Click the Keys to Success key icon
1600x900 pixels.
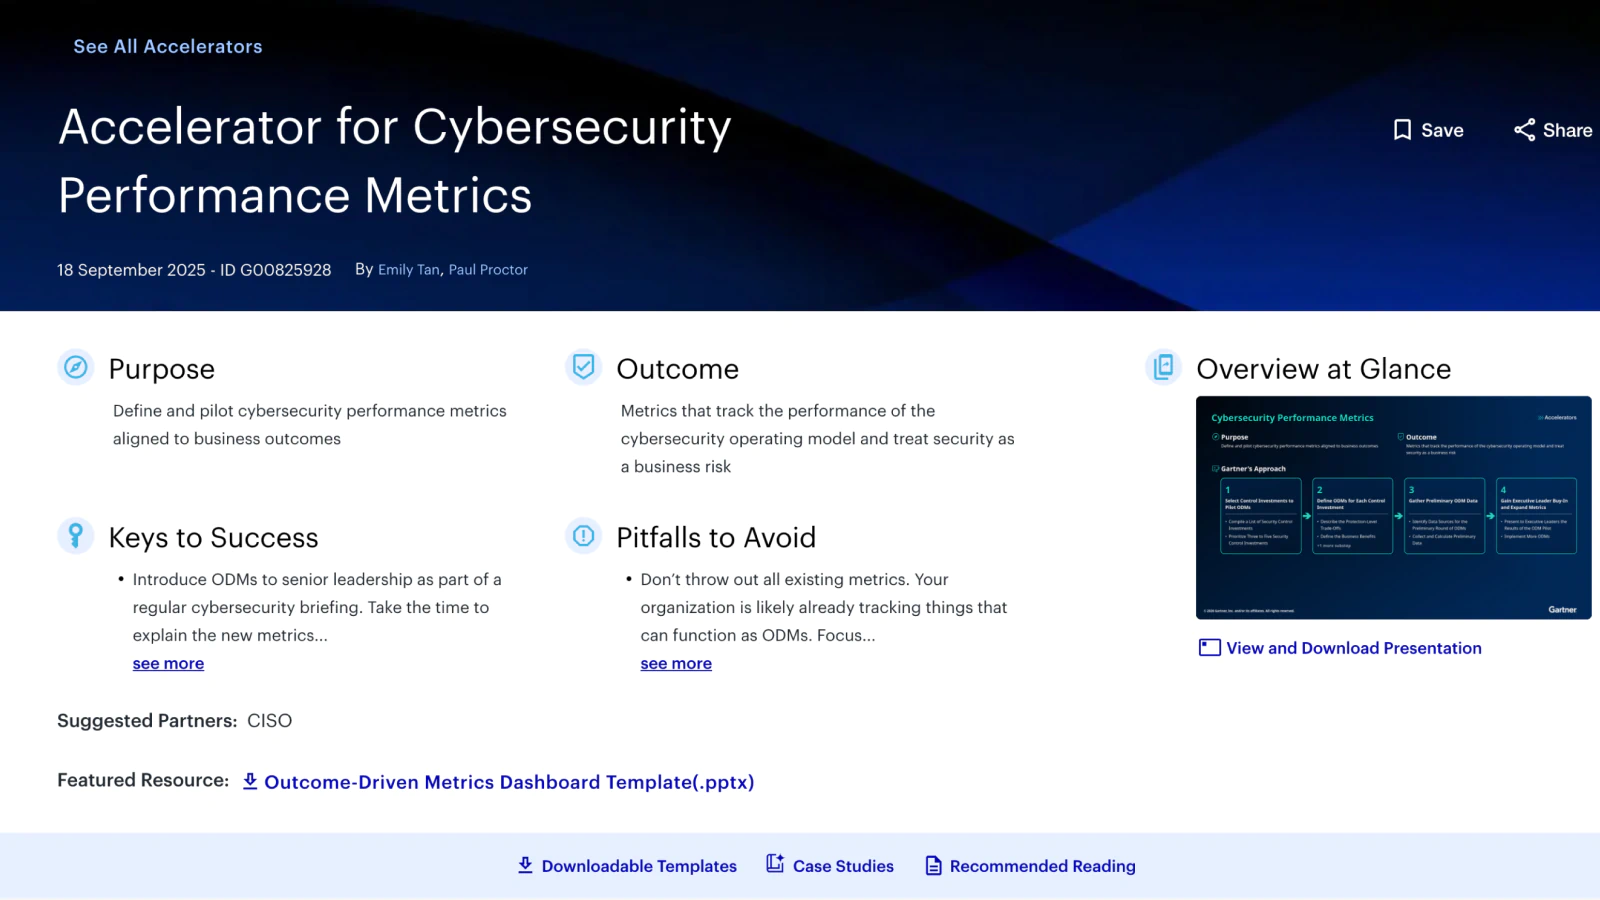(x=74, y=536)
